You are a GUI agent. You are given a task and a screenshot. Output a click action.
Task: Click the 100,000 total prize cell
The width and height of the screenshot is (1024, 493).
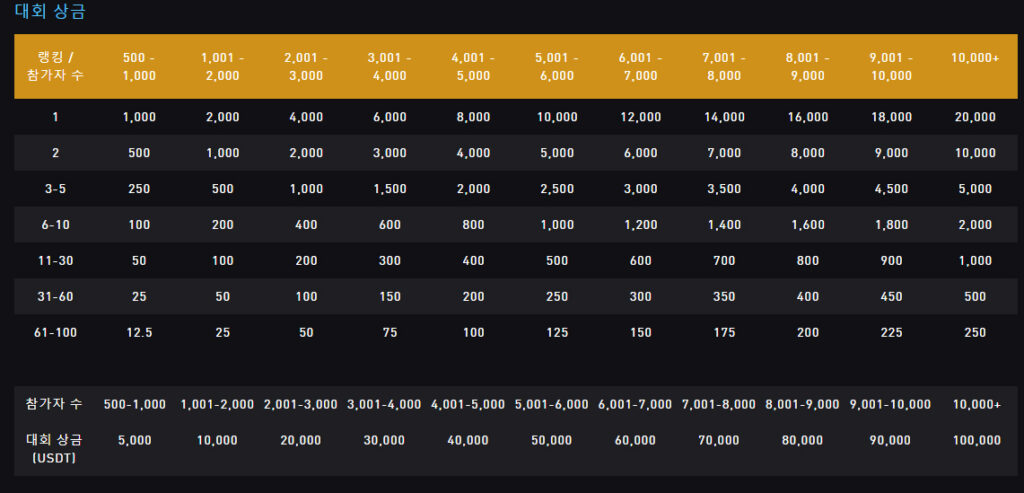[x=976, y=440]
